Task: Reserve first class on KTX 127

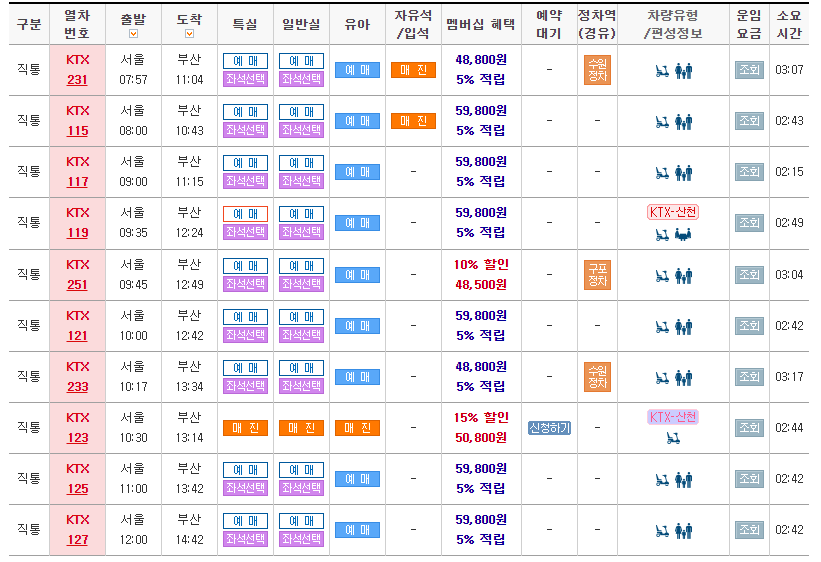Action: point(246,521)
